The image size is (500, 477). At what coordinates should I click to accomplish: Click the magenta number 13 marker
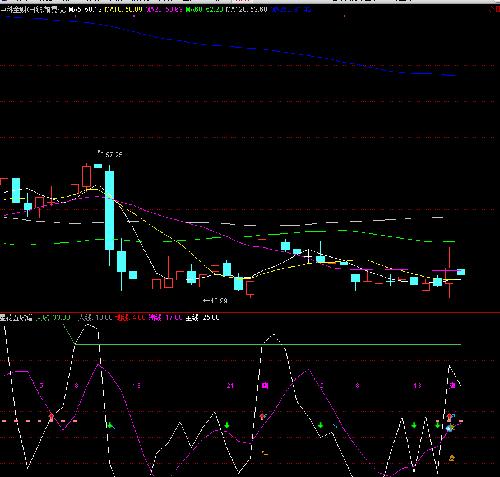pyautogui.click(x=417, y=386)
